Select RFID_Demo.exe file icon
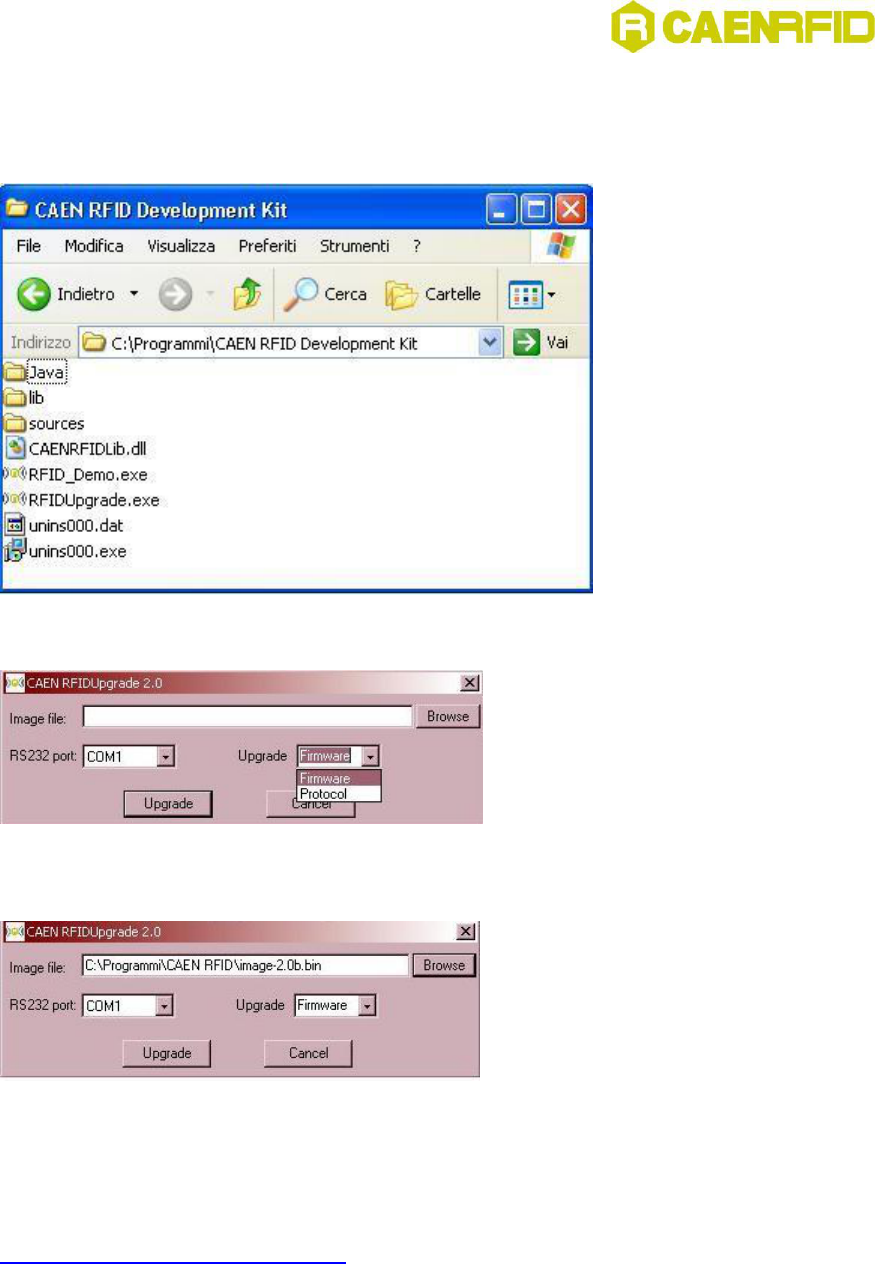 pos(15,474)
